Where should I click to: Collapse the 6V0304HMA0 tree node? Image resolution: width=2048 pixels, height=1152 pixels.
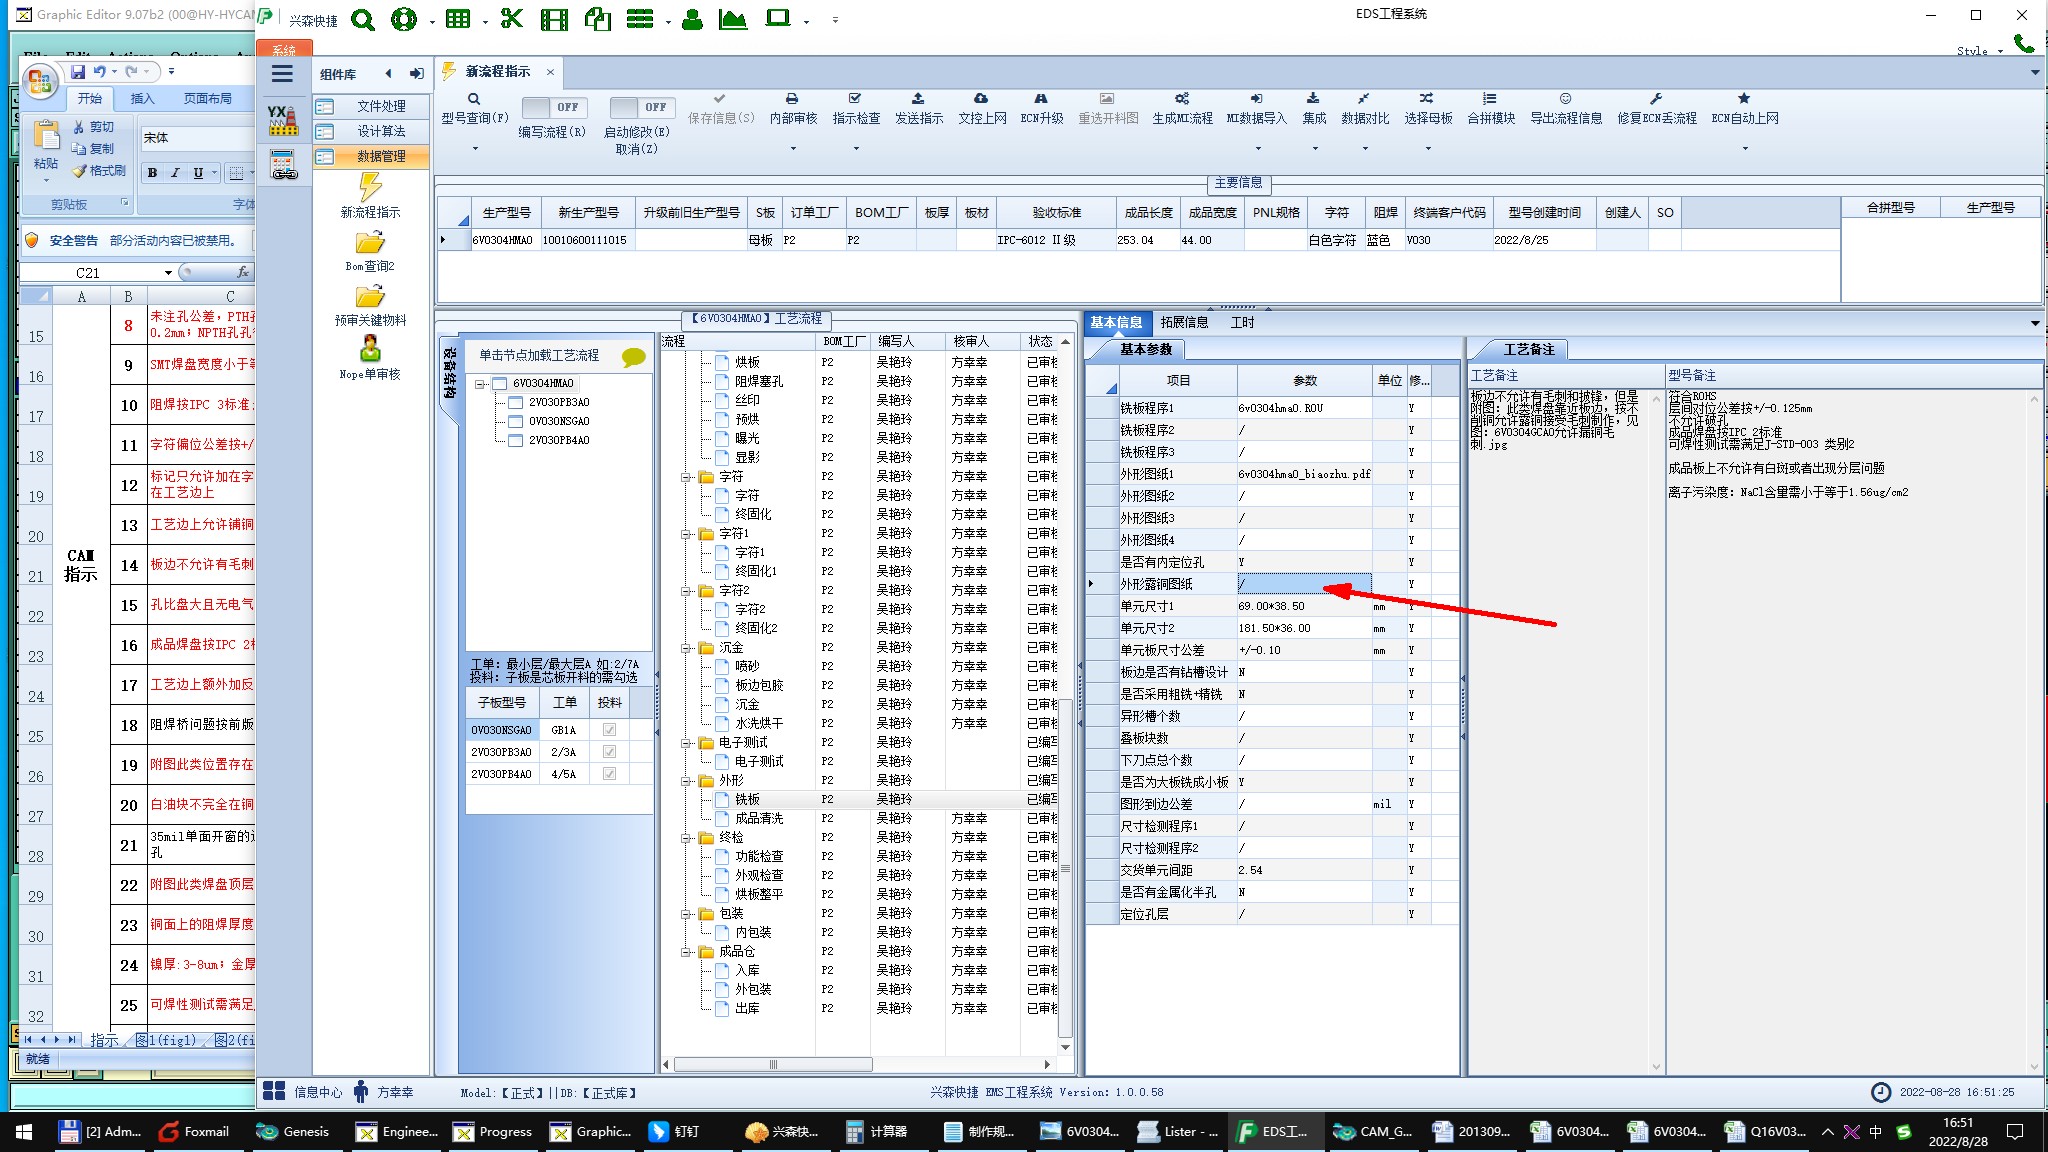tap(481, 384)
